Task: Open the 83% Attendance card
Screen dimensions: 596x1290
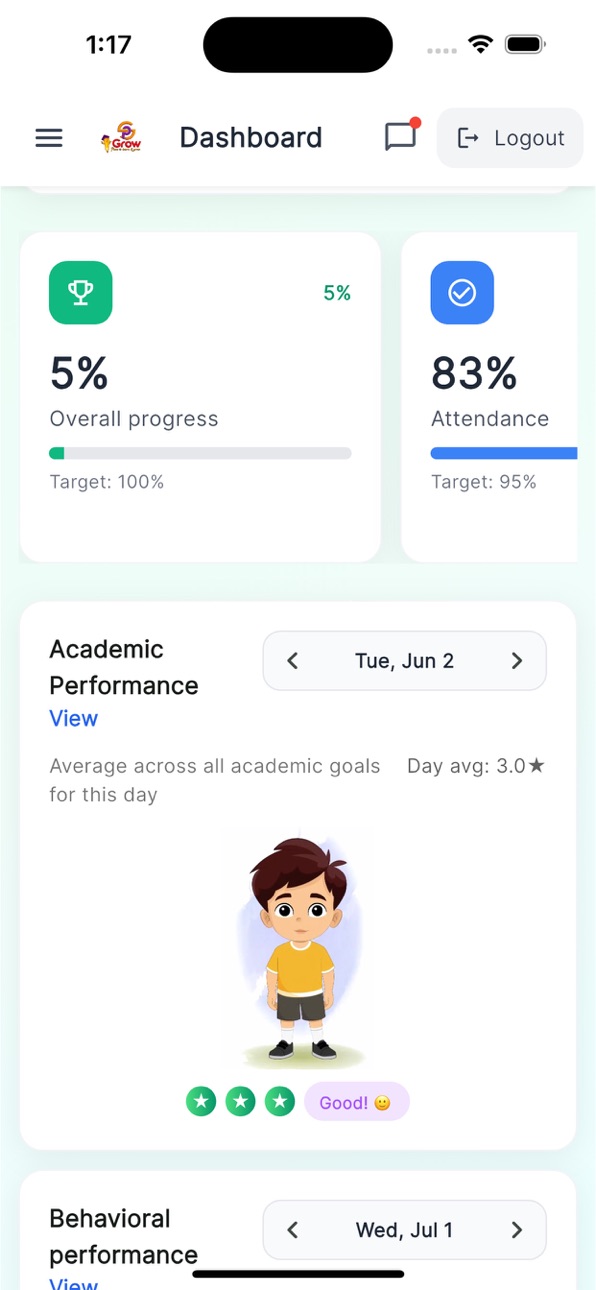Action: click(x=489, y=397)
